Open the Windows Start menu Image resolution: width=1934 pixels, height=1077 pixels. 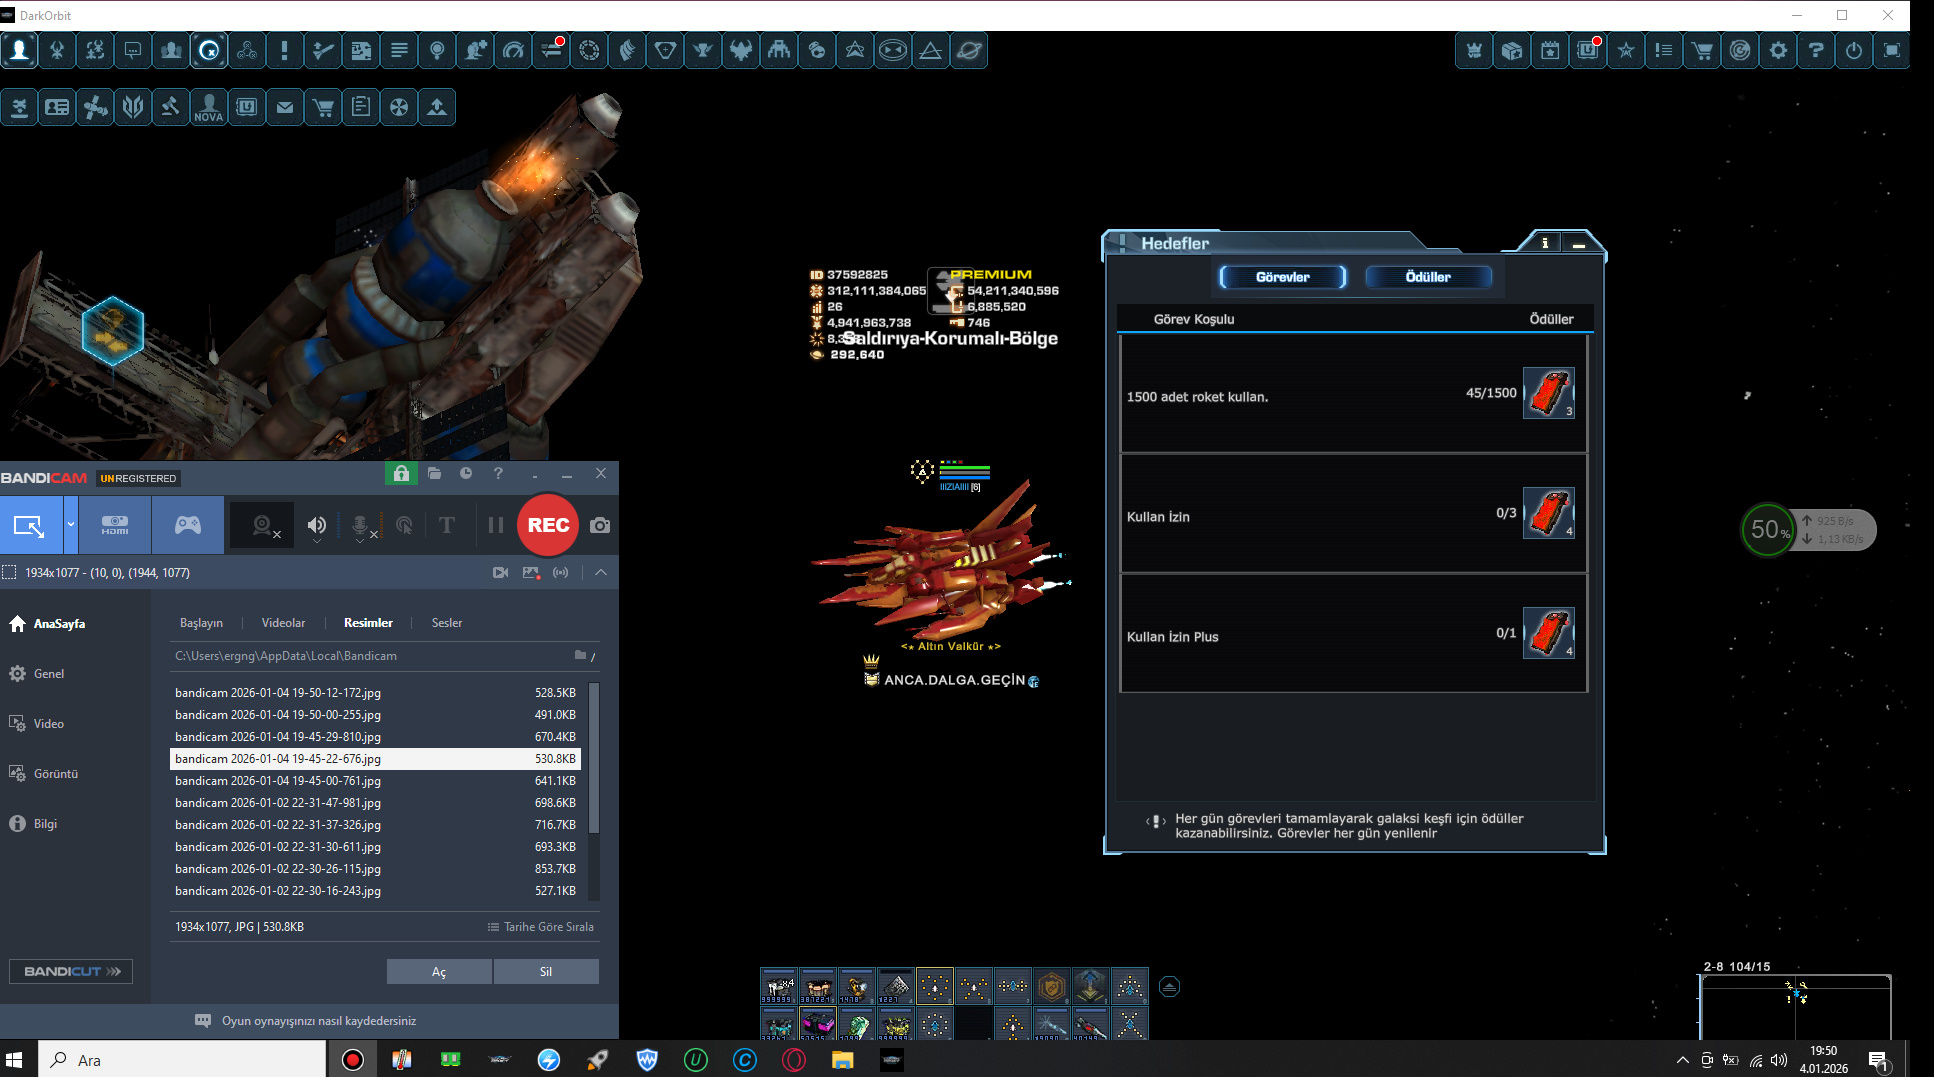(15, 1060)
